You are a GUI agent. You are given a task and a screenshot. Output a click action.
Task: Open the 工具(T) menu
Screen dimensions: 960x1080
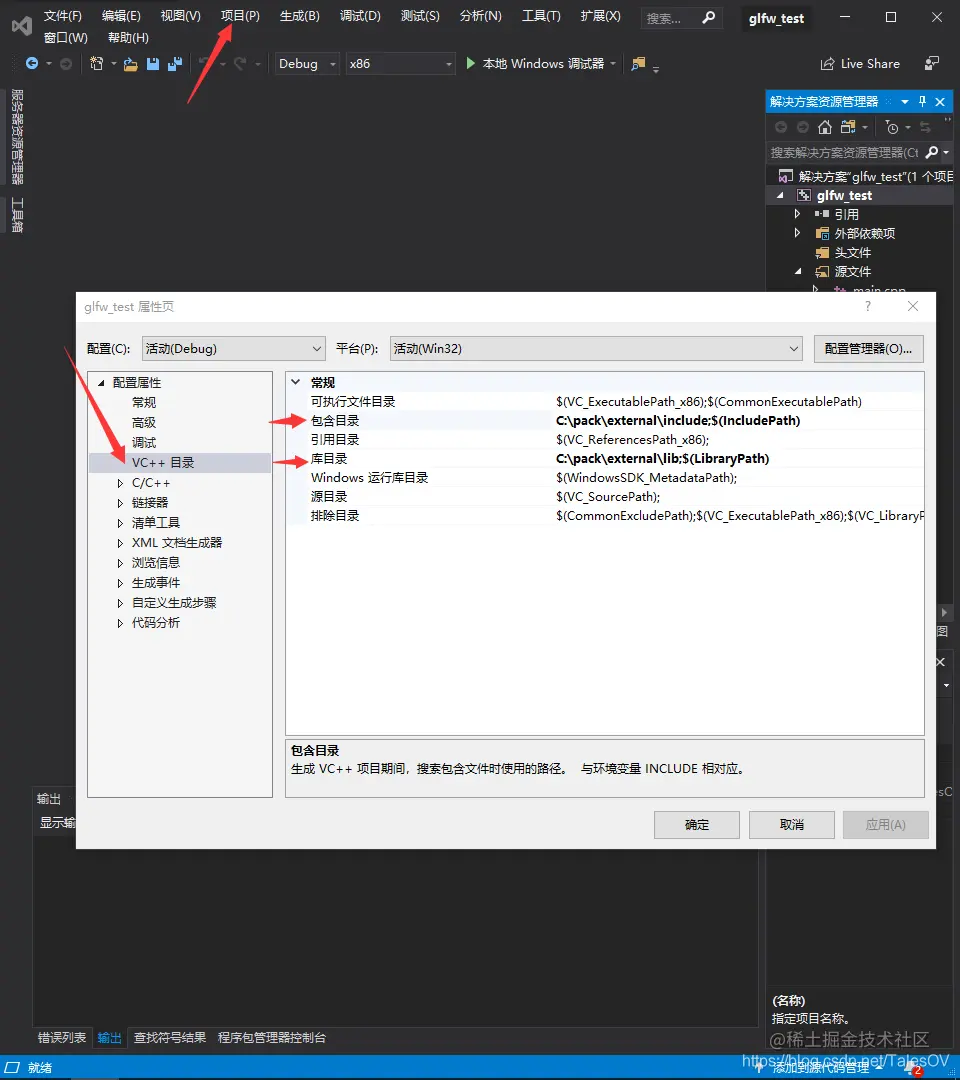541,15
